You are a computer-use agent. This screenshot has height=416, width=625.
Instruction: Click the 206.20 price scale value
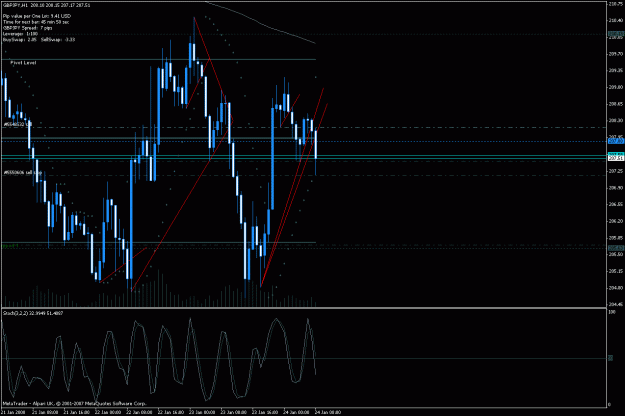(616, 221)
